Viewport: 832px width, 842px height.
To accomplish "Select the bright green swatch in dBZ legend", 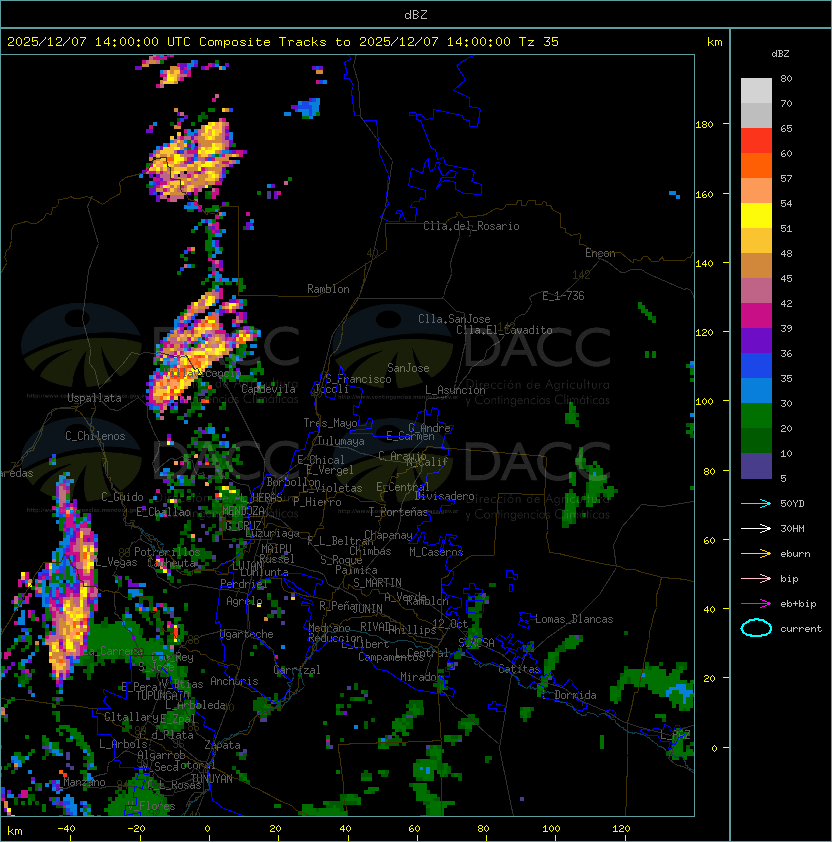I will 756,416.
